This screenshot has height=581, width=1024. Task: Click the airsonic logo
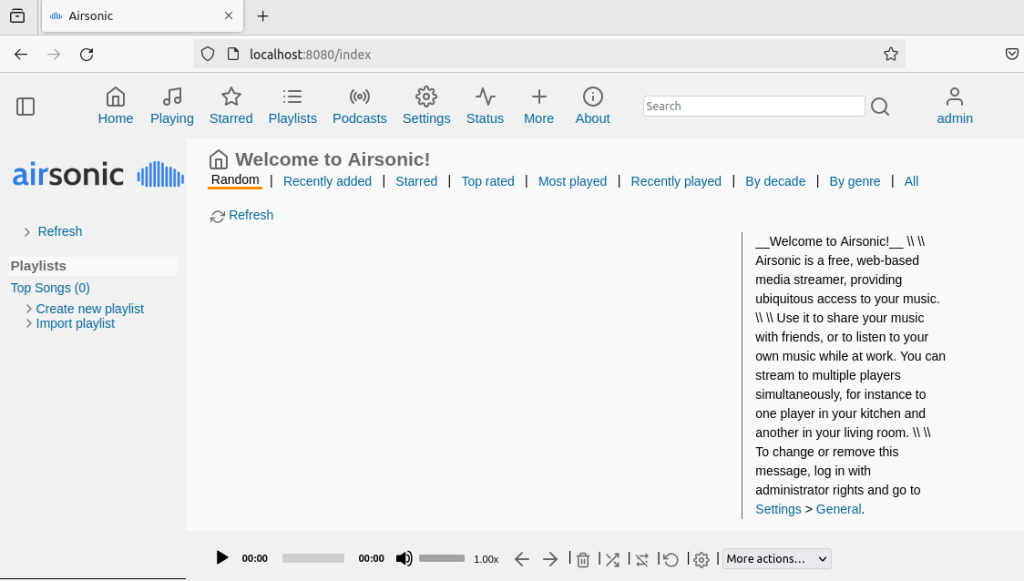[98, 174]
